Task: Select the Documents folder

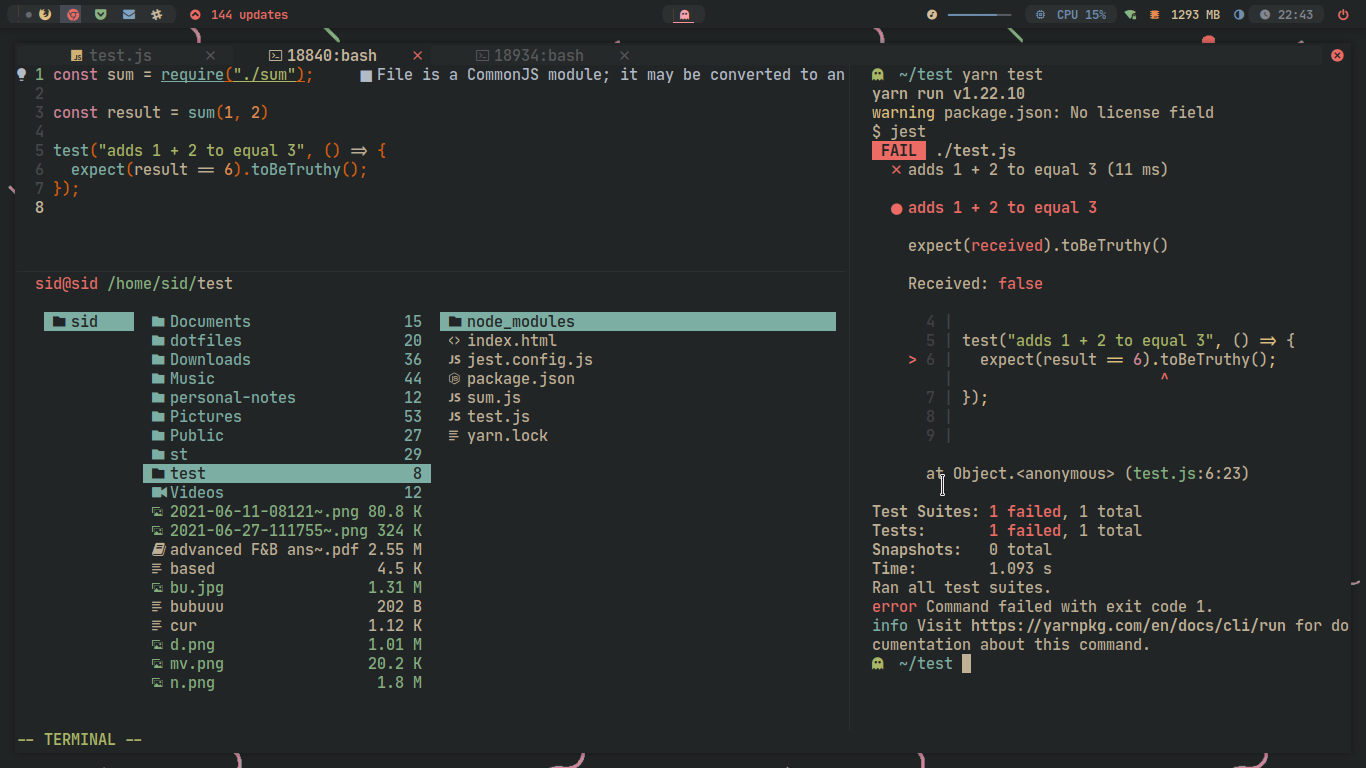Action: (287, 322)
